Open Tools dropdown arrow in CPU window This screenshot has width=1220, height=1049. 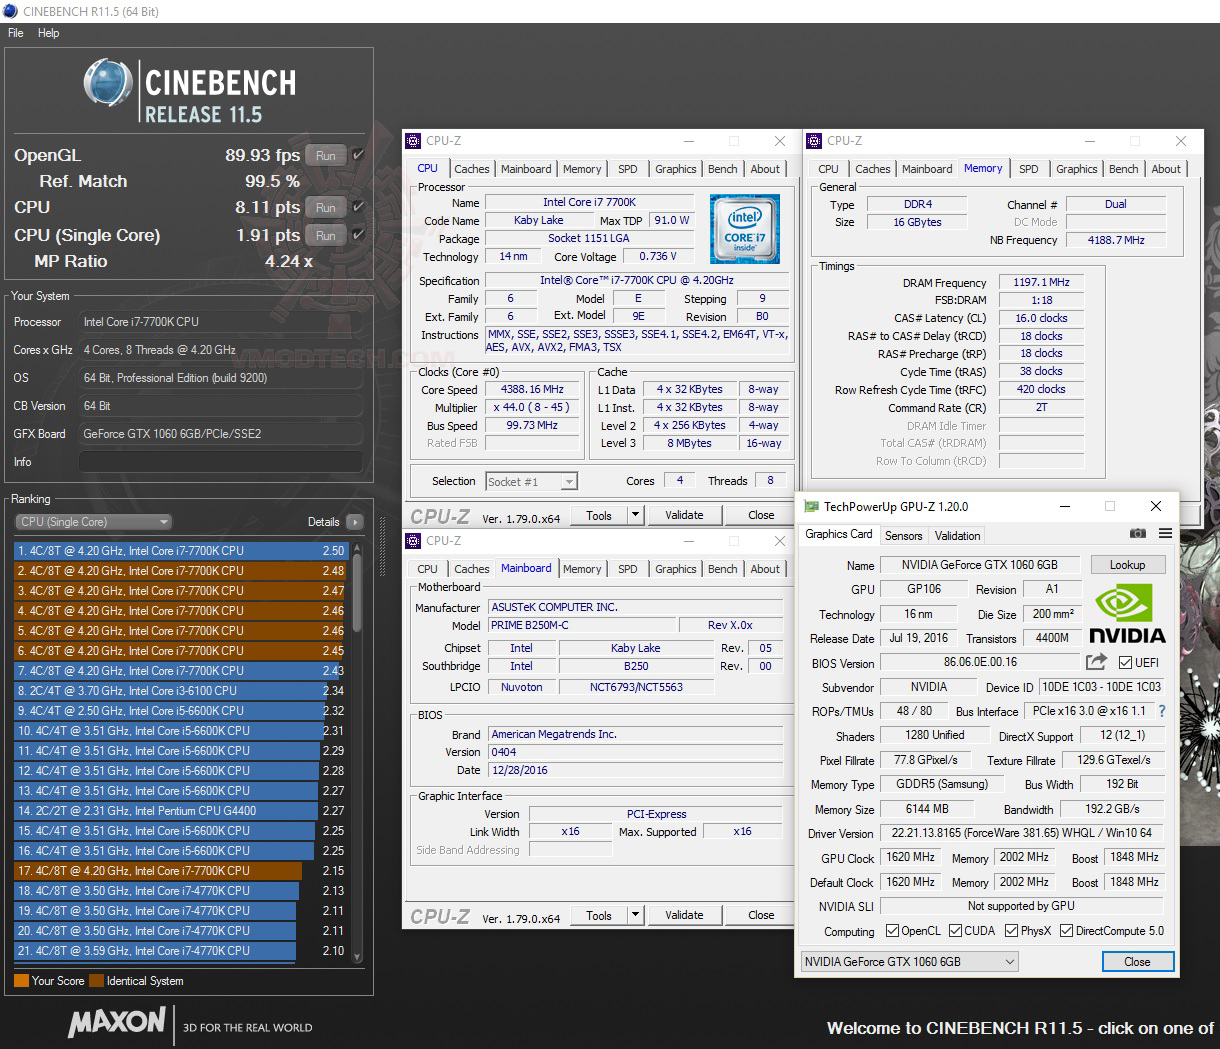pyautogui.click(x=635, y=515)
